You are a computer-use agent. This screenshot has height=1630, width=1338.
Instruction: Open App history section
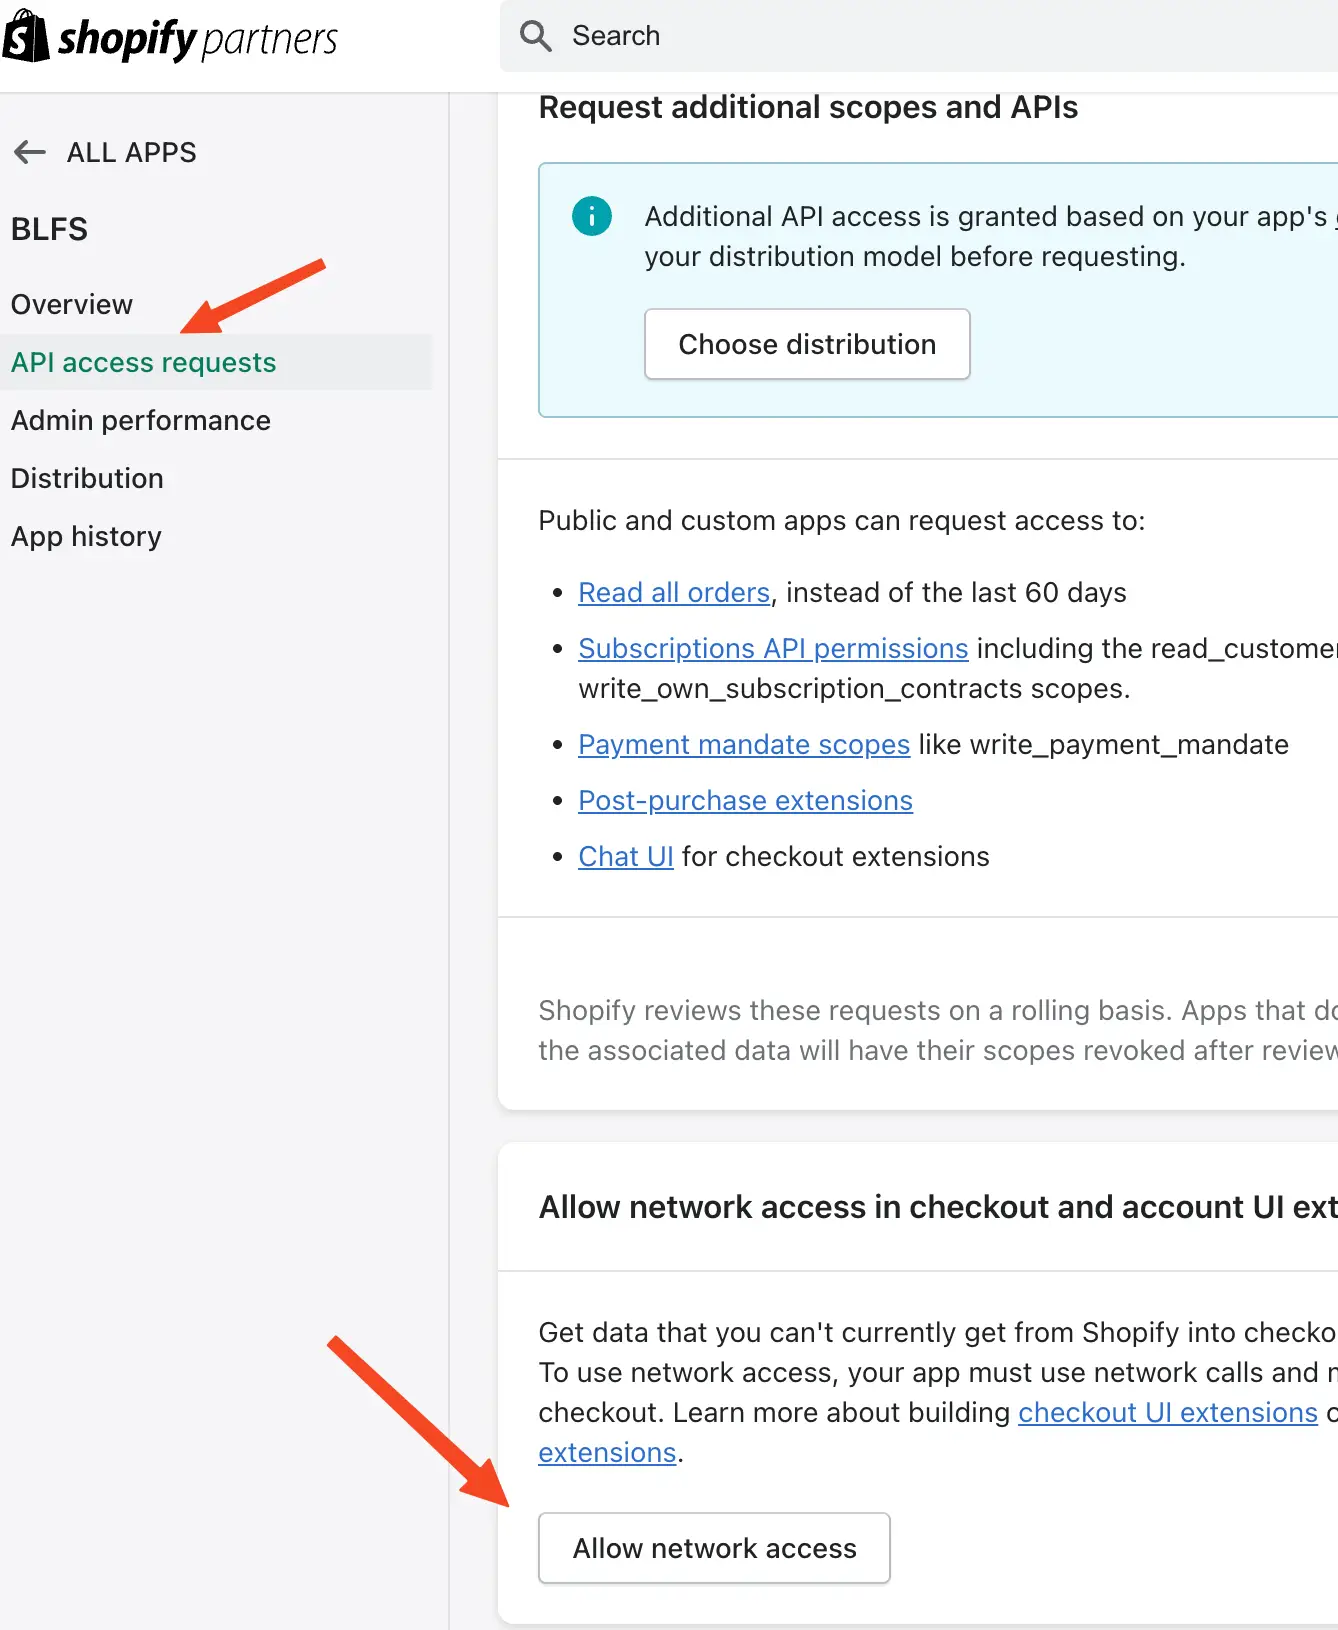[x=86, y=536]
